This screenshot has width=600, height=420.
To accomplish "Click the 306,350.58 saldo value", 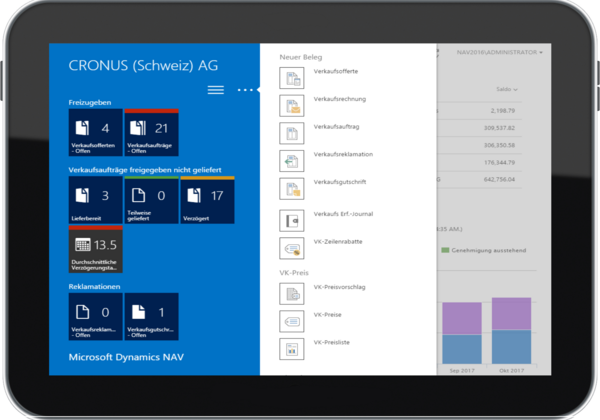I will (x=499, y=145).
